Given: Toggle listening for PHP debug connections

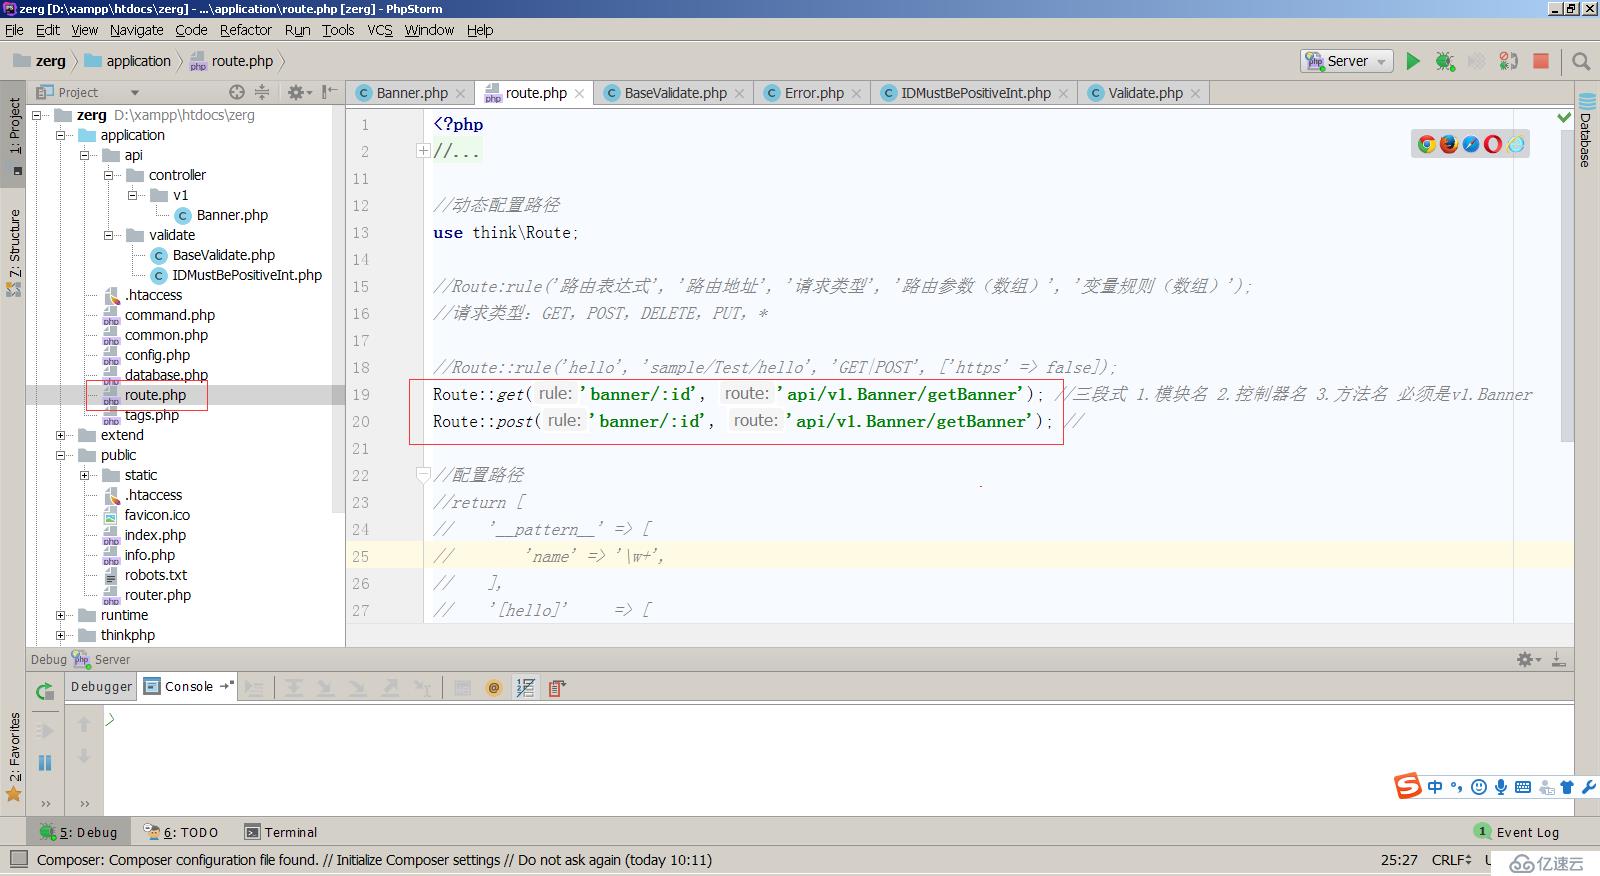Looking at the screenshot, I should 1509,61.
